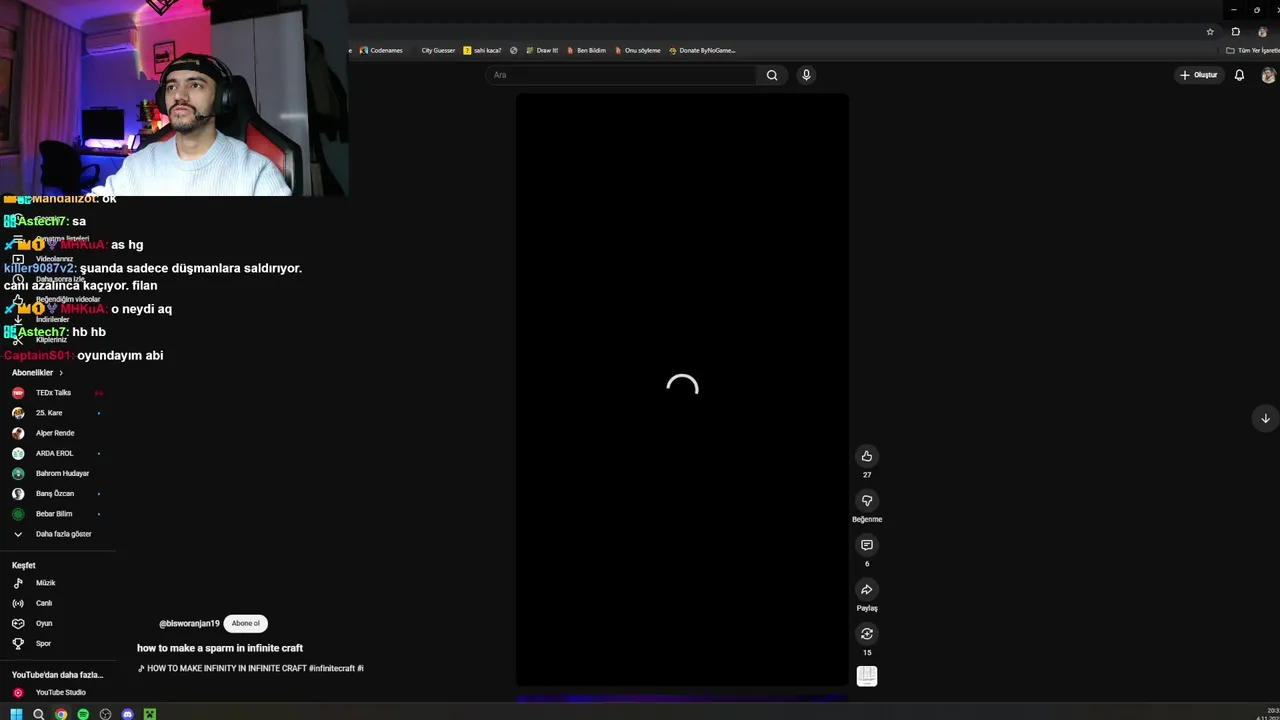Click the Oluştur create button
Image resolution: width=1280 pixels, height=720 pixels.
tap(1198, 75)
